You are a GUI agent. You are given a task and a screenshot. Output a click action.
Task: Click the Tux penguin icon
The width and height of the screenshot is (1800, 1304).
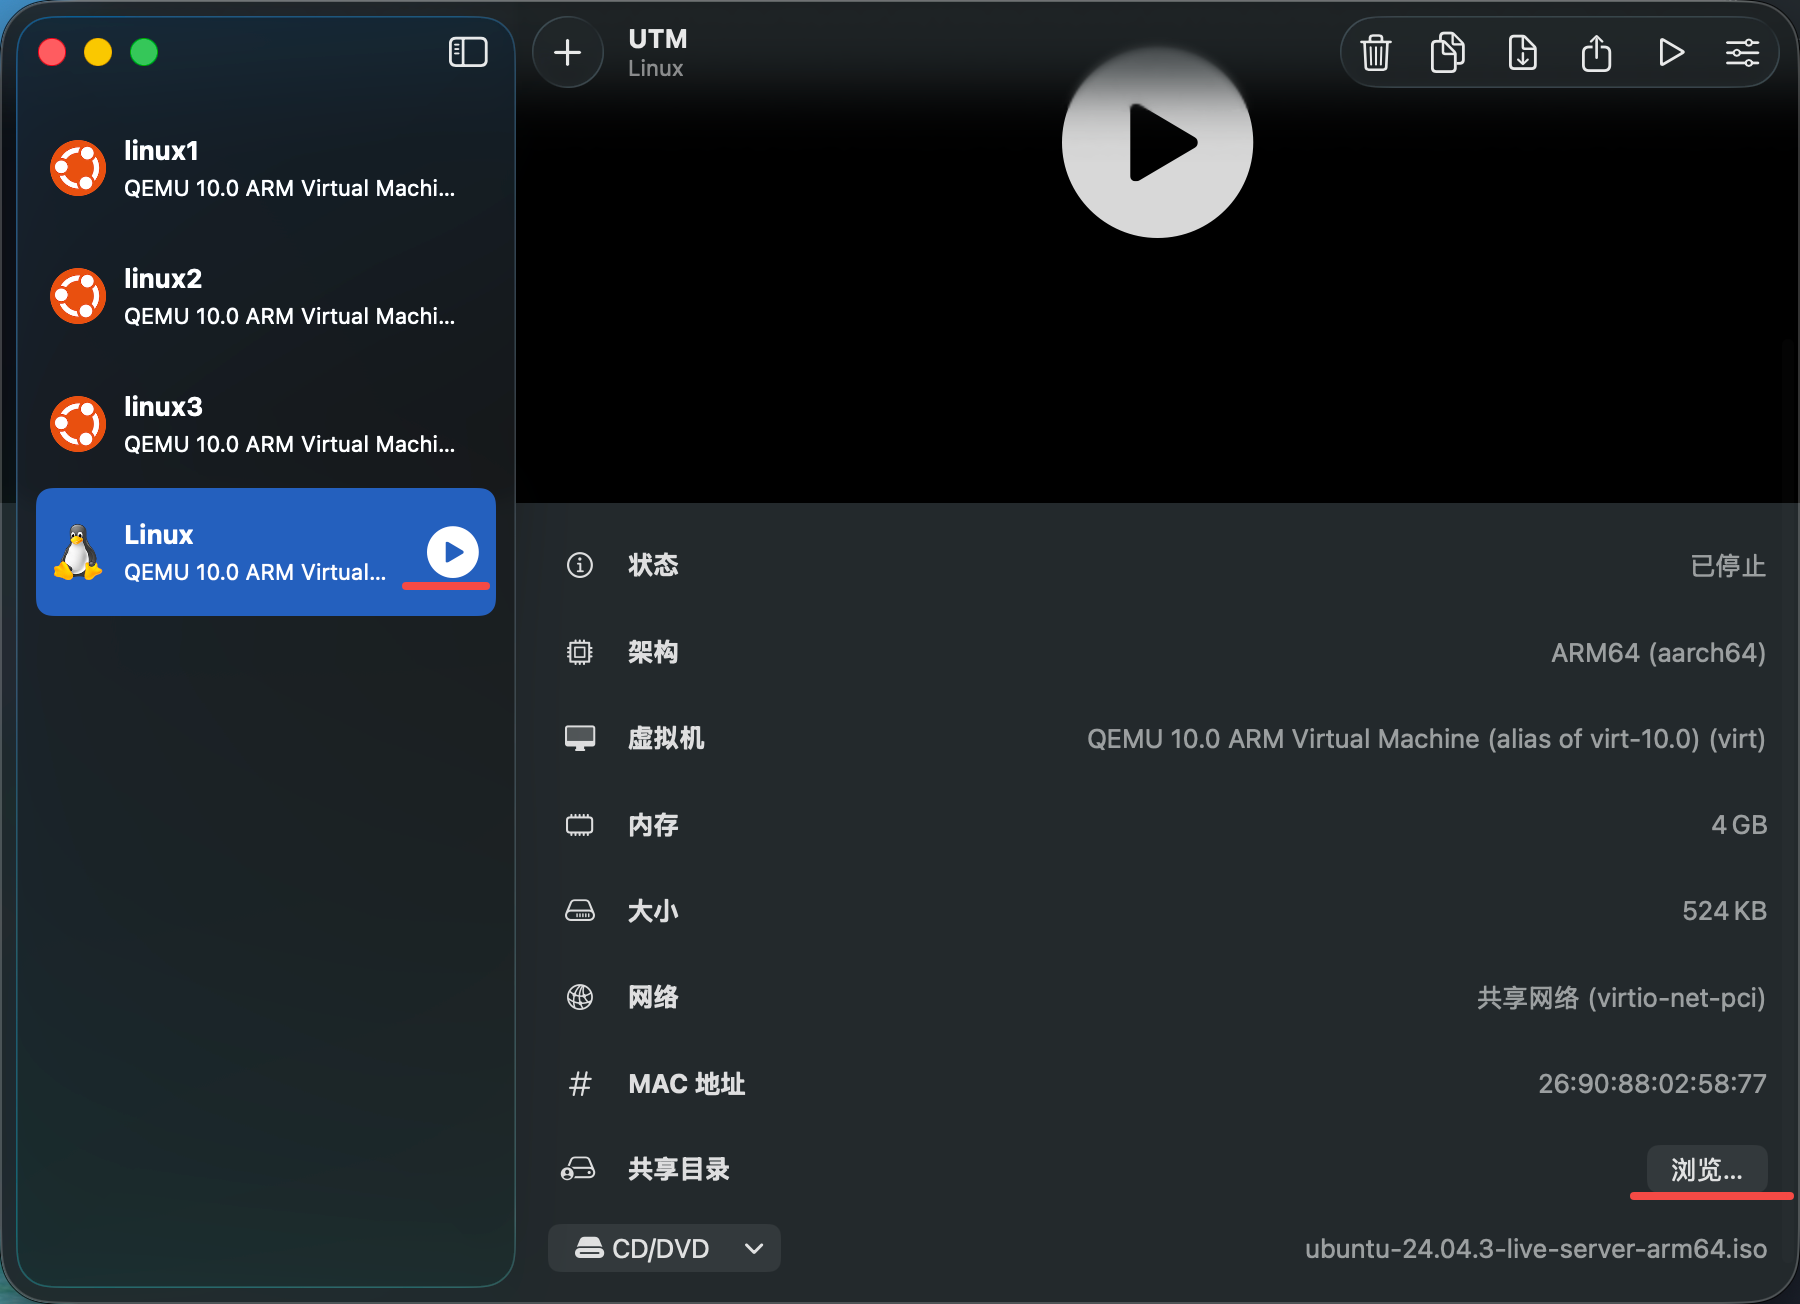(78, 552)
